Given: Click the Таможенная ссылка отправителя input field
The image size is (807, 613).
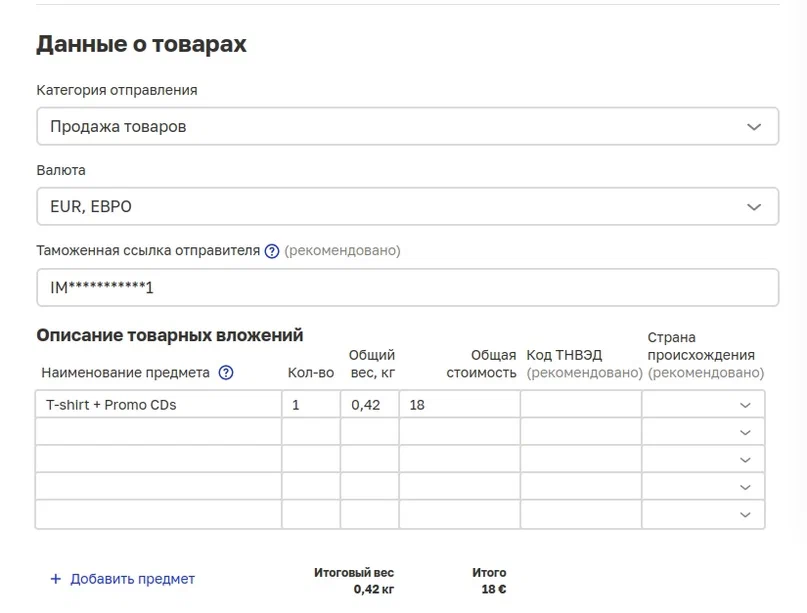Looking at the screenshot, I should [x=407, y=288].
